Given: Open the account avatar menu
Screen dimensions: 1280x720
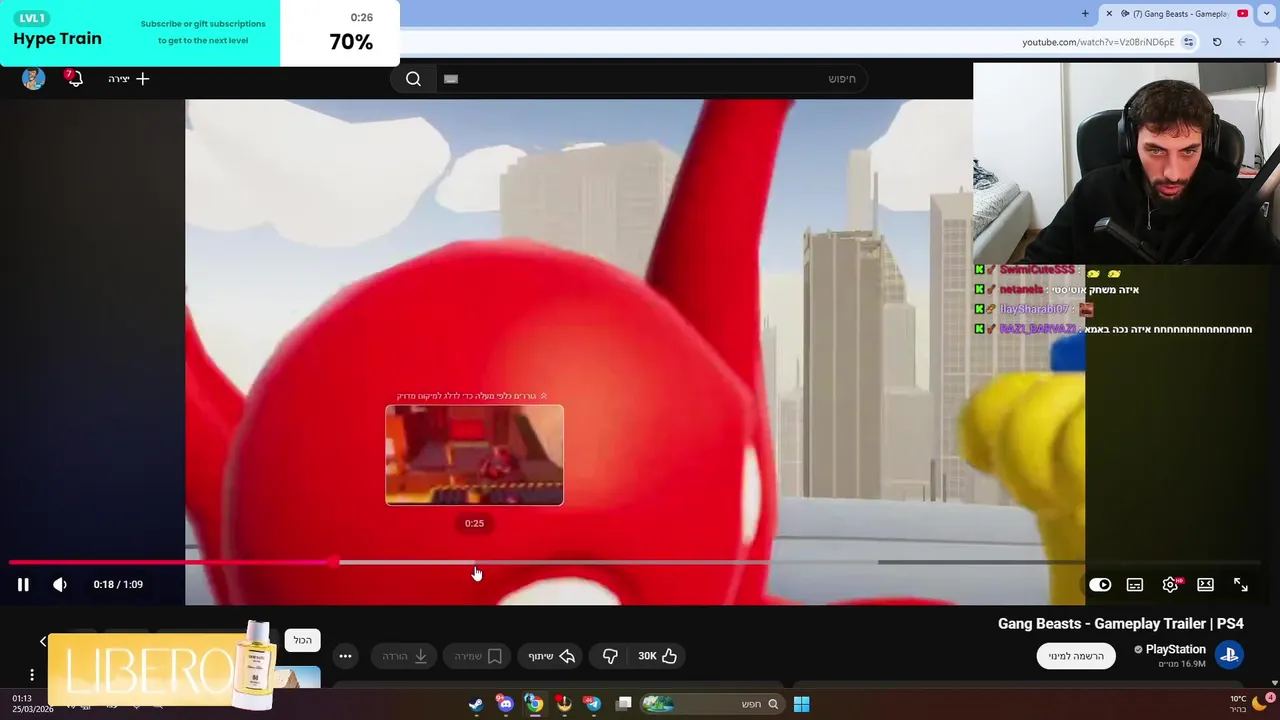Looking at the screenshot, I should tap(33, 79).
